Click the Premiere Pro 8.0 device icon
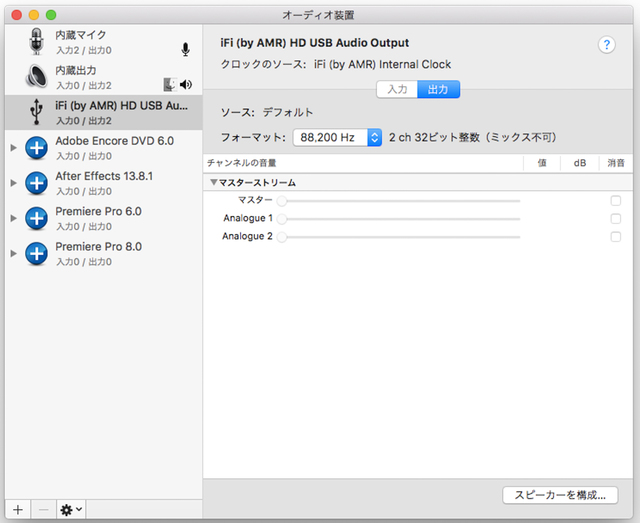Image resolution: width=640 pixels, height=523 pixels. point(37,253)
